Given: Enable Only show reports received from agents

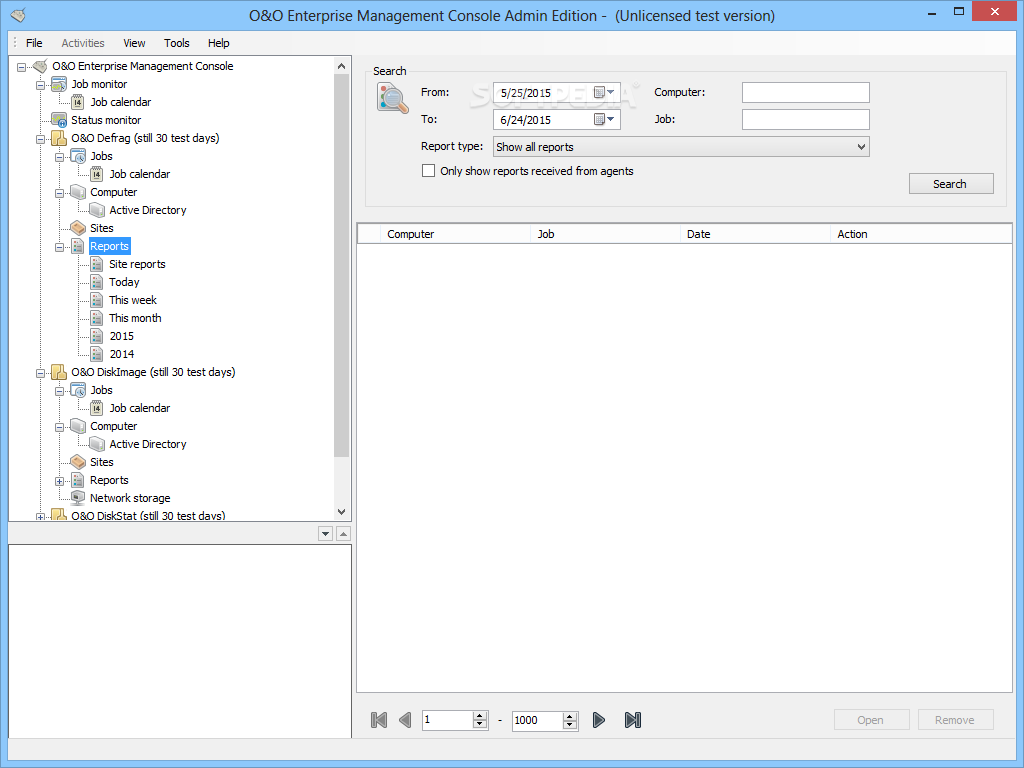Looking at the screenshot, I should (428, 171).
